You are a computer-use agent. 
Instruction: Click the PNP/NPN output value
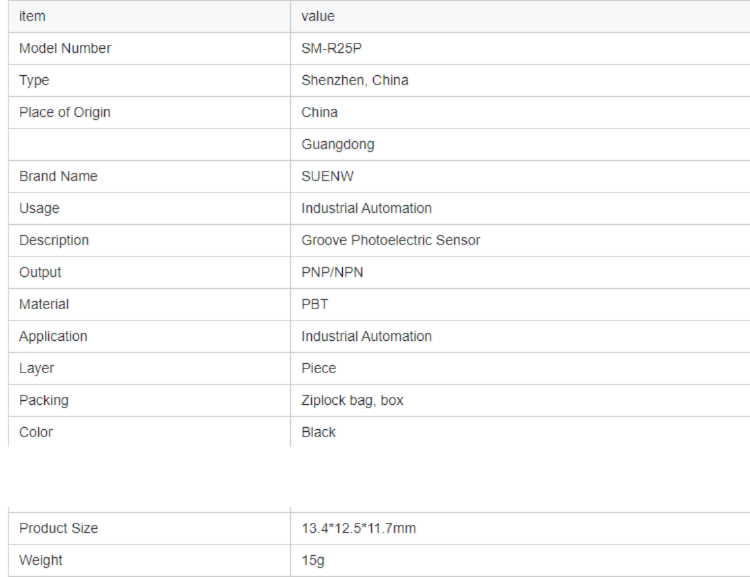pyautogui.click(x=332, y=272)
